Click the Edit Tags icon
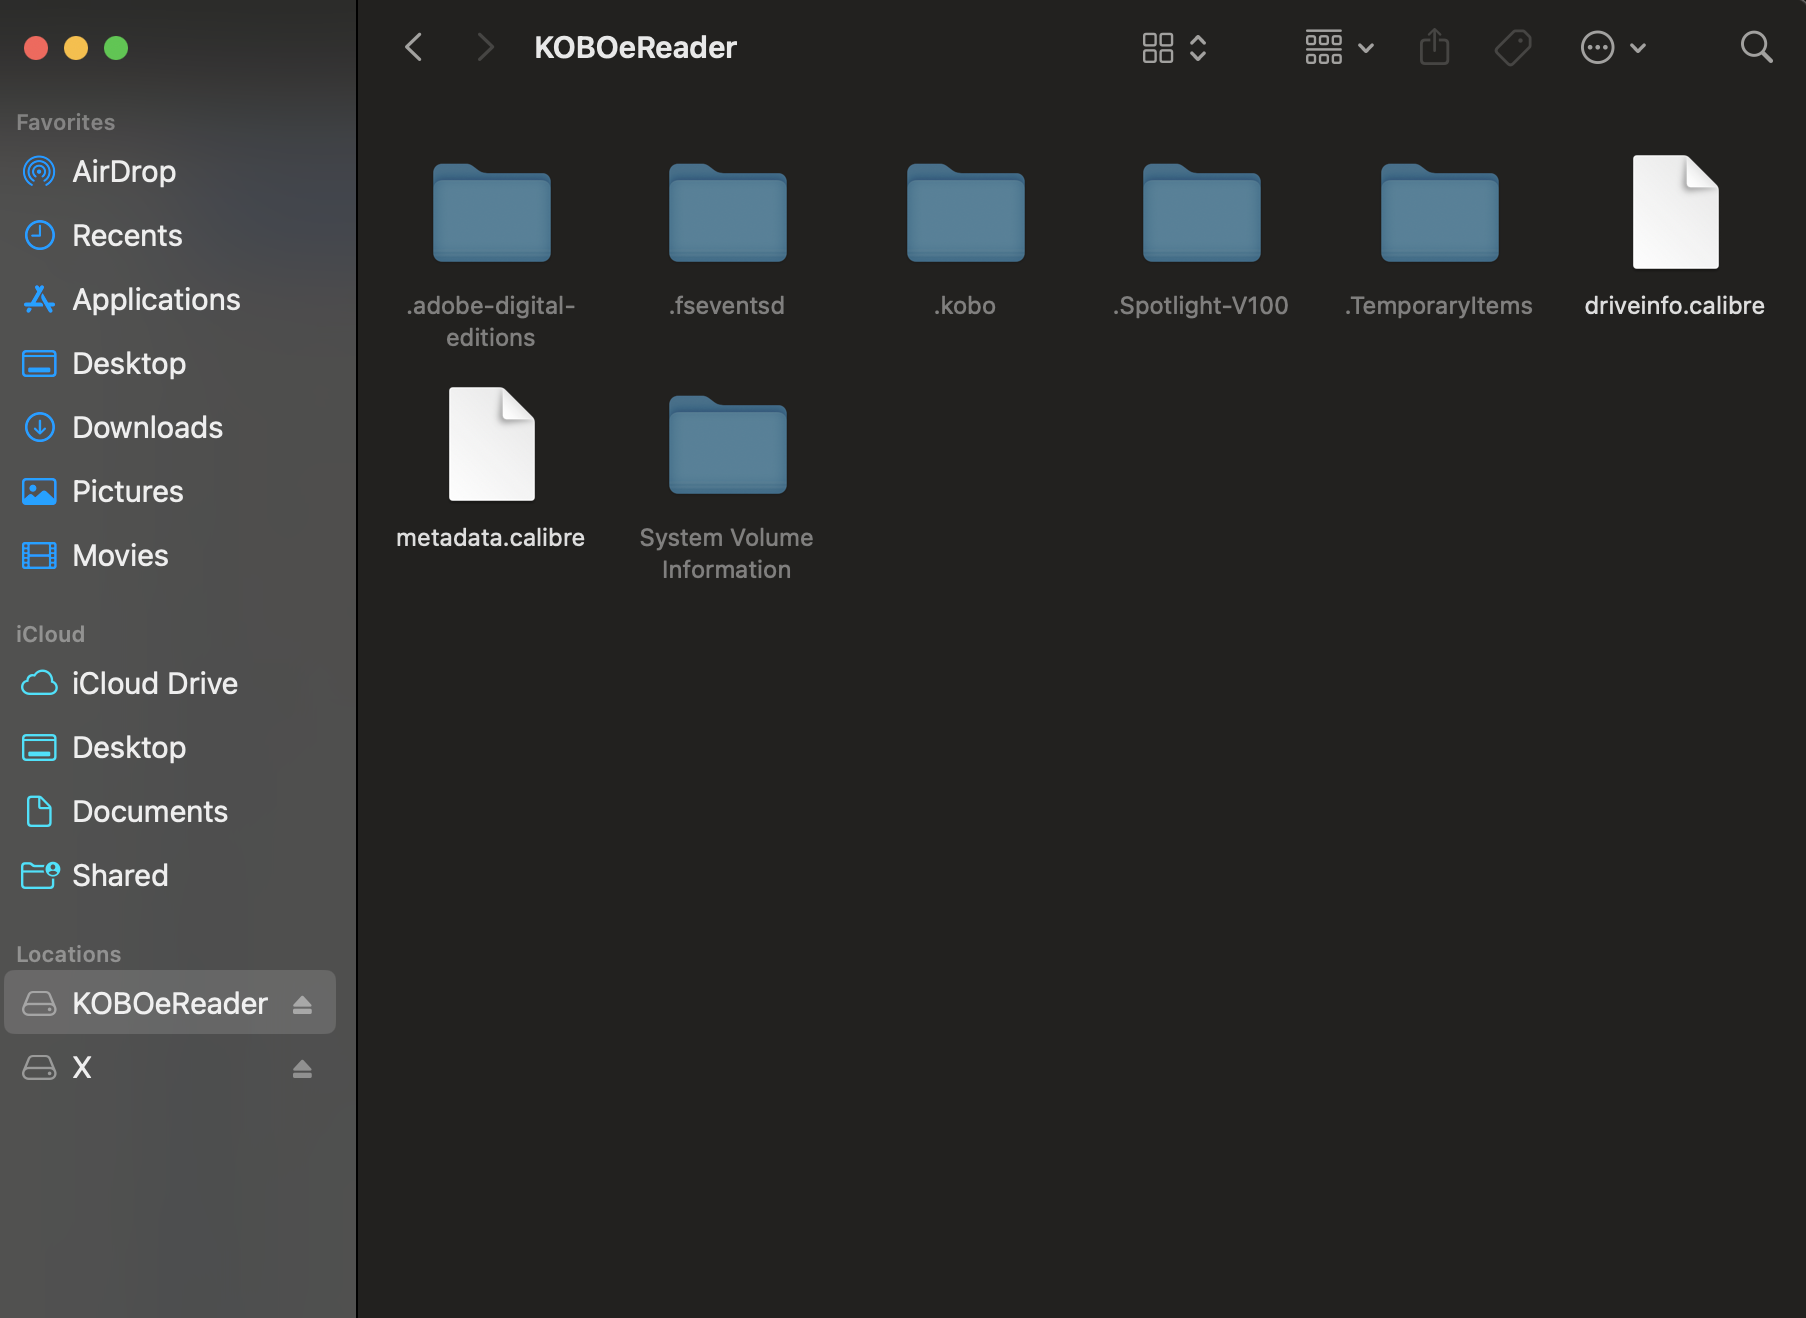Viewport: 1806px width, 1318px height. click(x=1513, y=47)
